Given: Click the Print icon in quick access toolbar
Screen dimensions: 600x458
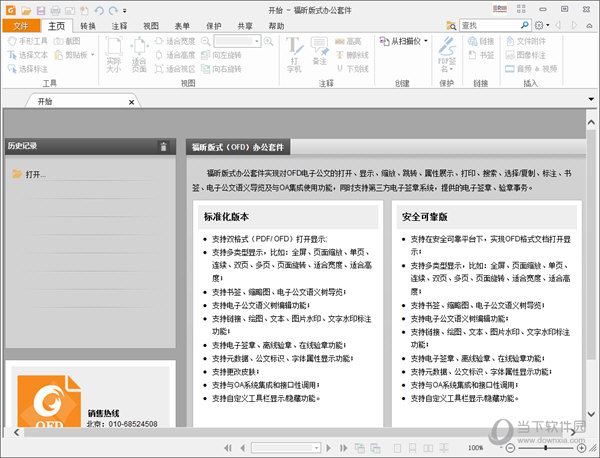Looking at the screenshot, I should point(55,10).
